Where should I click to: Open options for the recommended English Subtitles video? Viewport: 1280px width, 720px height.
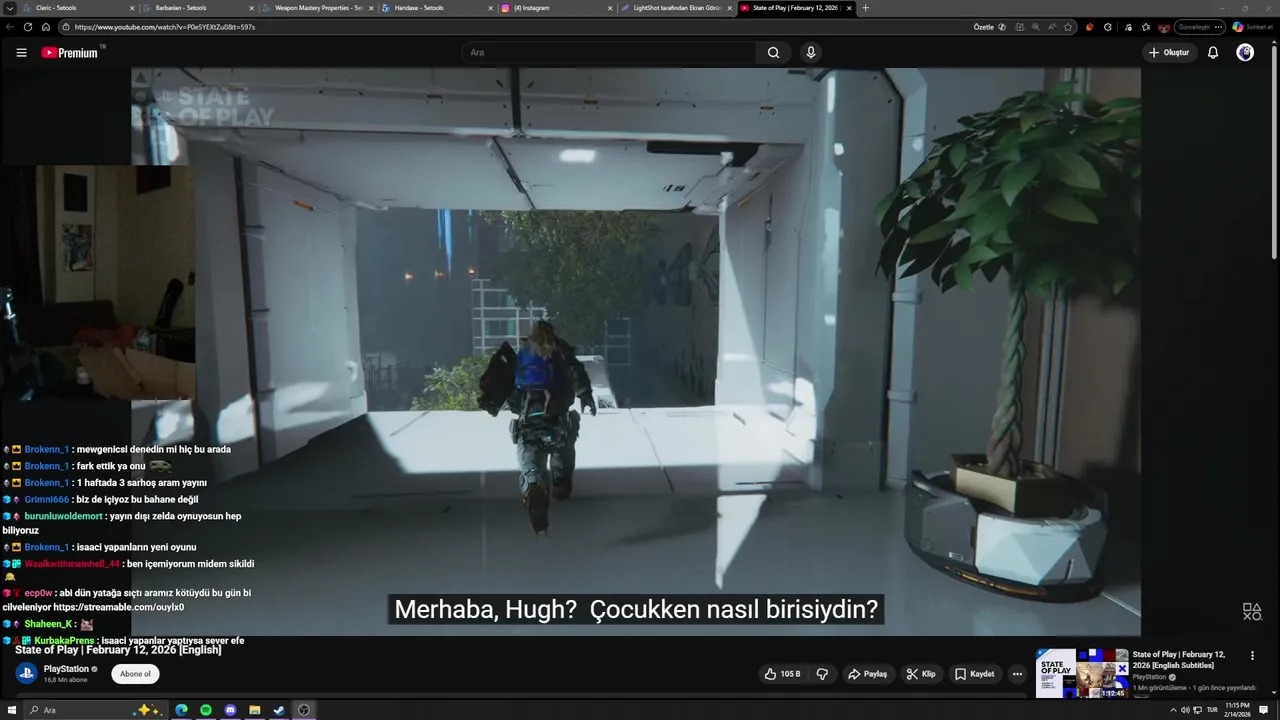(1252, 656)
